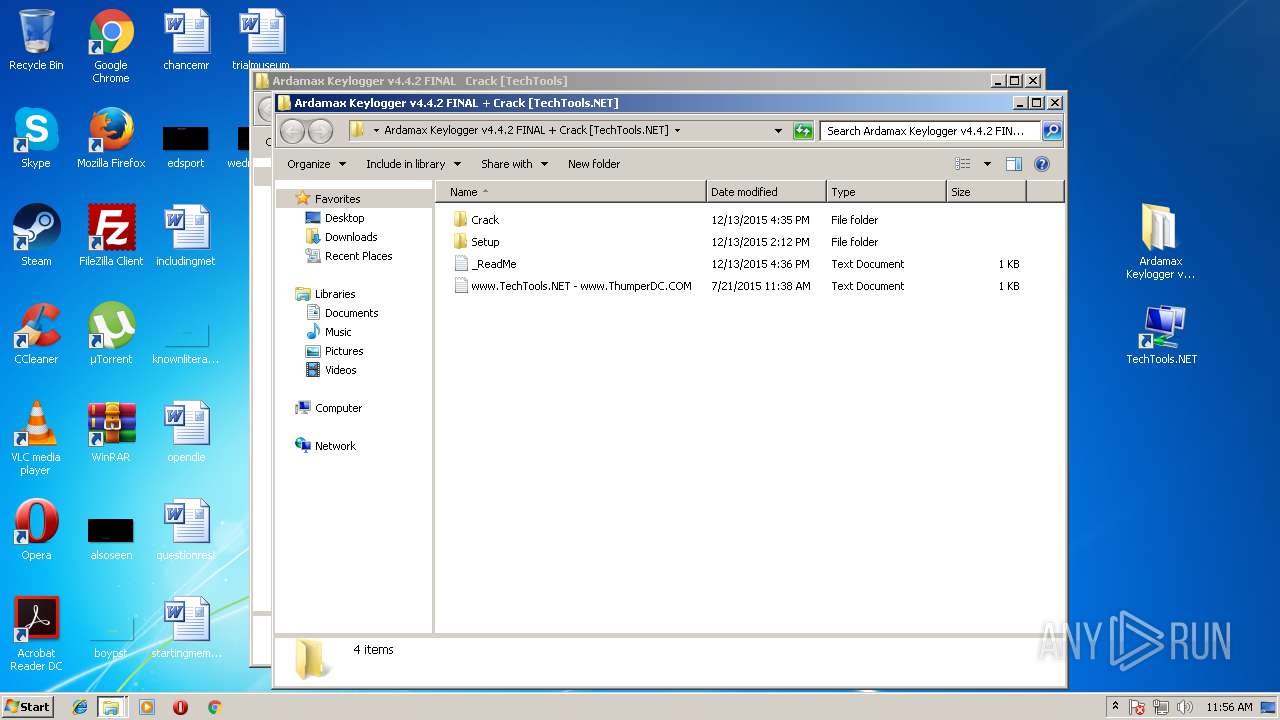Select Desktop in navigation pane
Image resolution: width=1280 pixels, height=720 pixels.
(335, 218)
